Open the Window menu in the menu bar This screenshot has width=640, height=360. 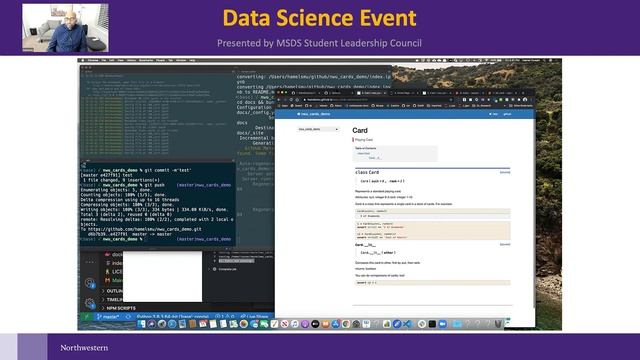point(181,60)
